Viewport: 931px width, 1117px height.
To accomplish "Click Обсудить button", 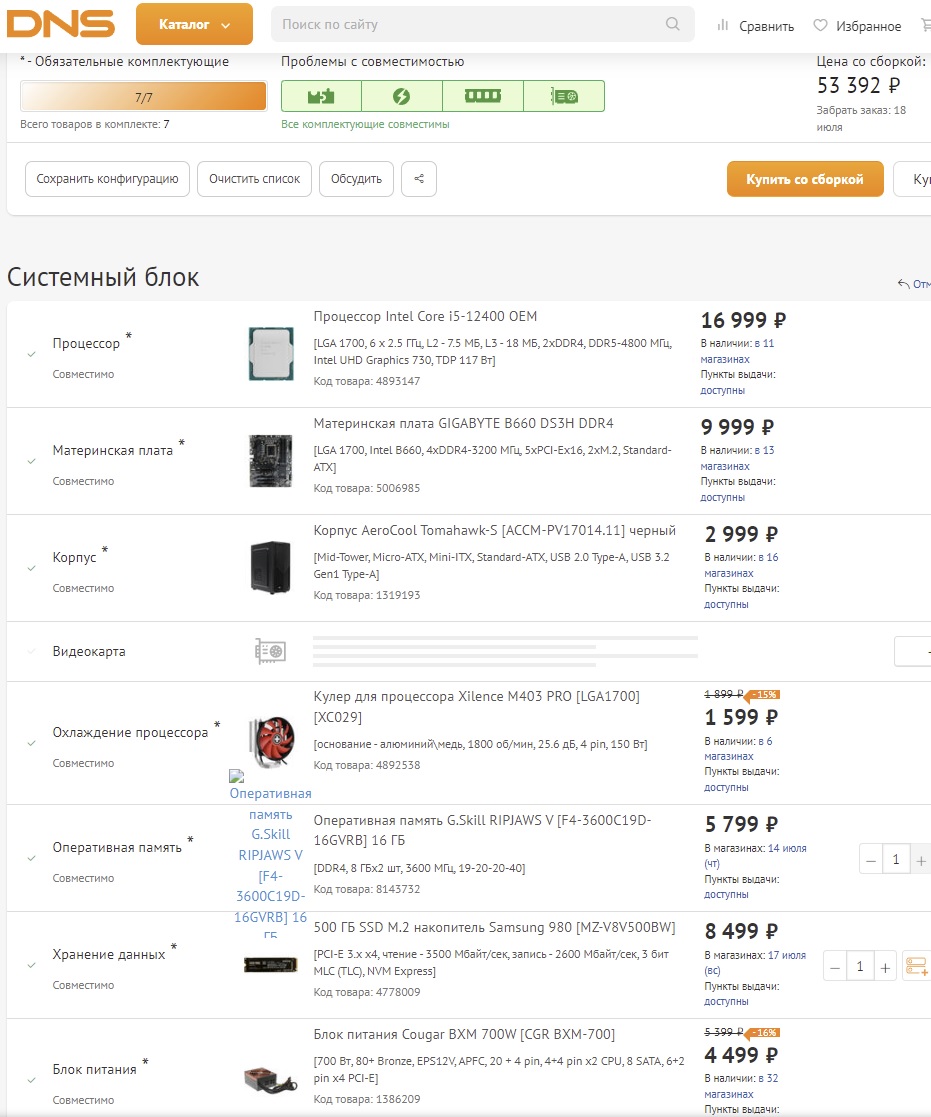I will [356, 179].
